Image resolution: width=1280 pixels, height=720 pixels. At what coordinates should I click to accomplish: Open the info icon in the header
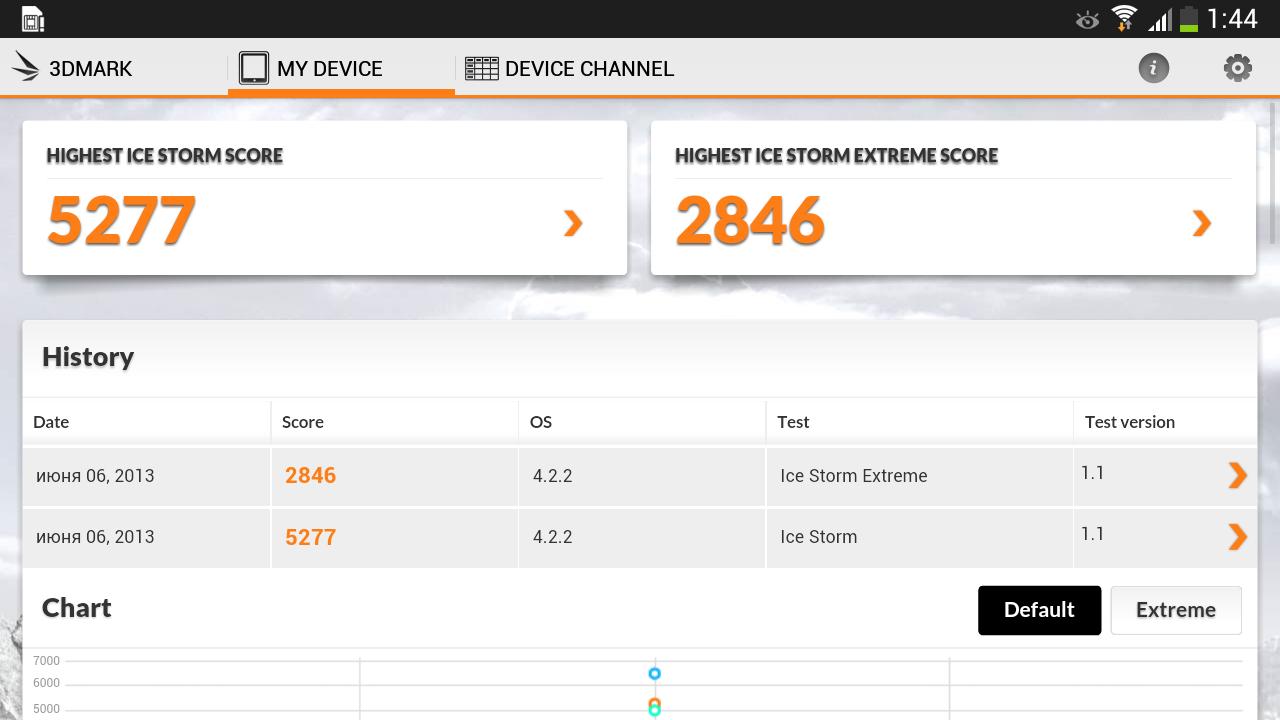[1153, 68]
